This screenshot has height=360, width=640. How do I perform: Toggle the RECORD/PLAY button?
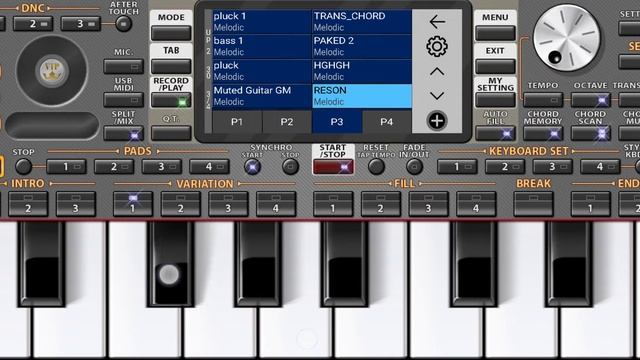(x=171, y=100)
